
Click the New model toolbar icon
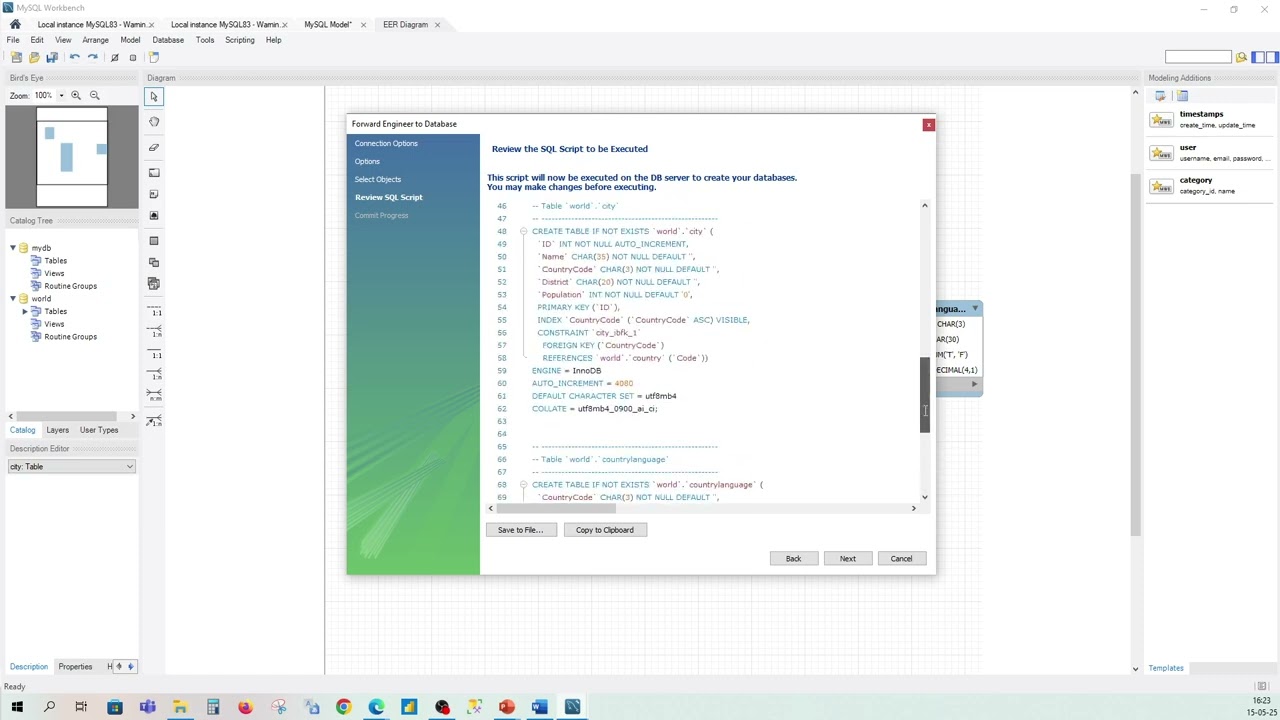[x=16, y=57]
